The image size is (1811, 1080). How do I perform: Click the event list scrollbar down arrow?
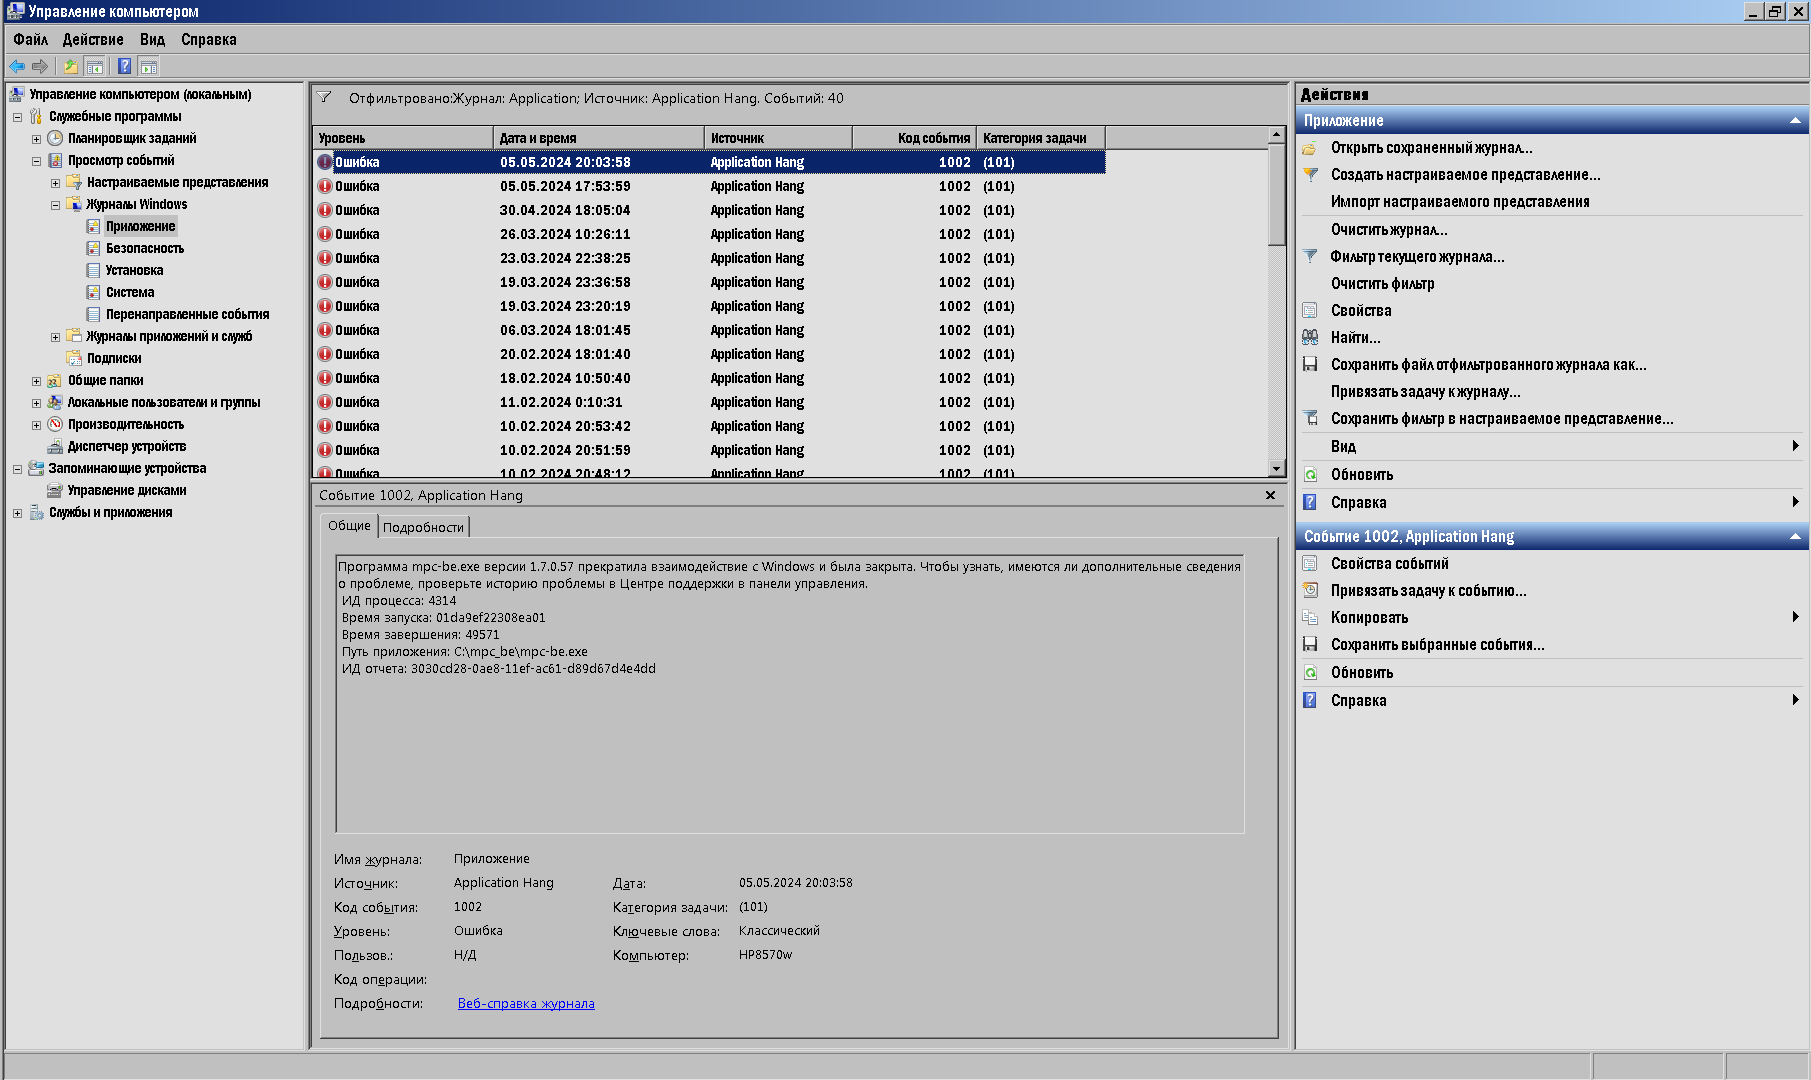tap(1276, 468)
